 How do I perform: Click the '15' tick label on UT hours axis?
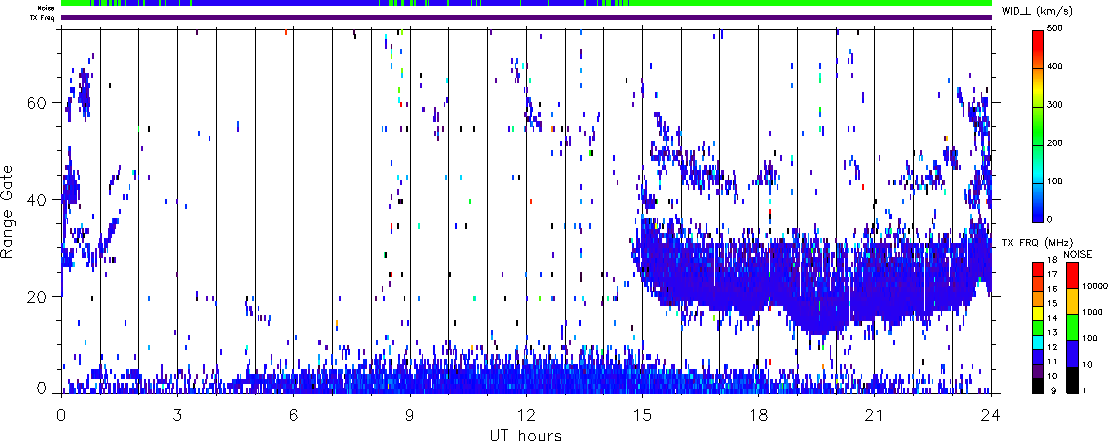642,415
